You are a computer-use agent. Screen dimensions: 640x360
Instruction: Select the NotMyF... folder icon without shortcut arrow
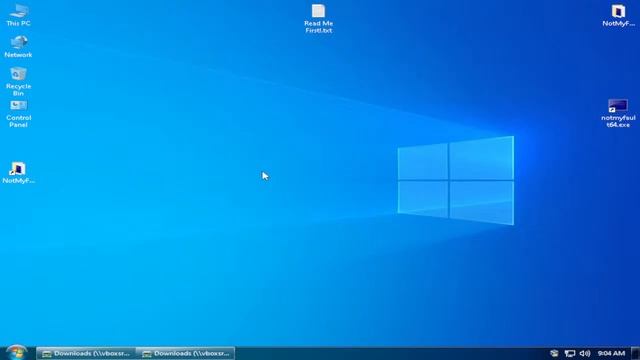point(618,16)
